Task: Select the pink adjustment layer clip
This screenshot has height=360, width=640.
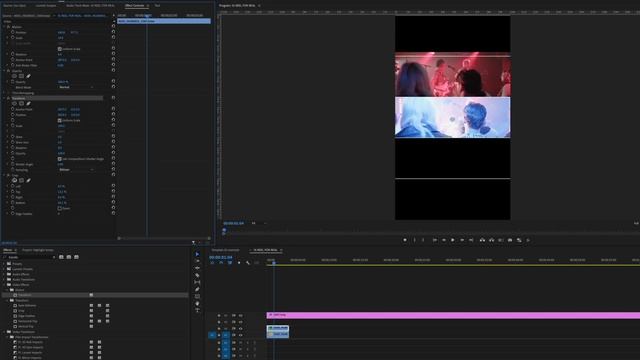Action: (x=453, y=315)
